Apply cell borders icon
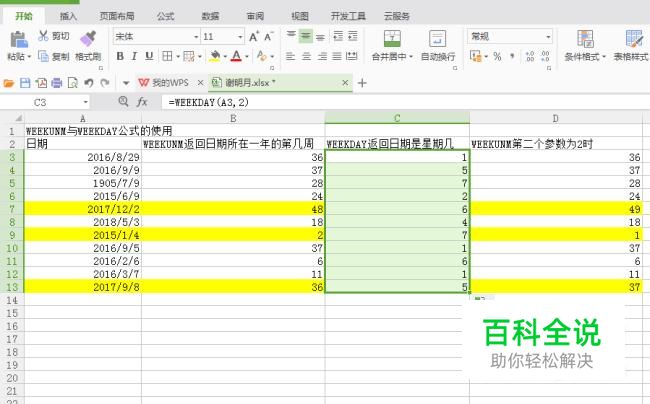The height and width of the screenshot is (404, 650). coord(167,56)
